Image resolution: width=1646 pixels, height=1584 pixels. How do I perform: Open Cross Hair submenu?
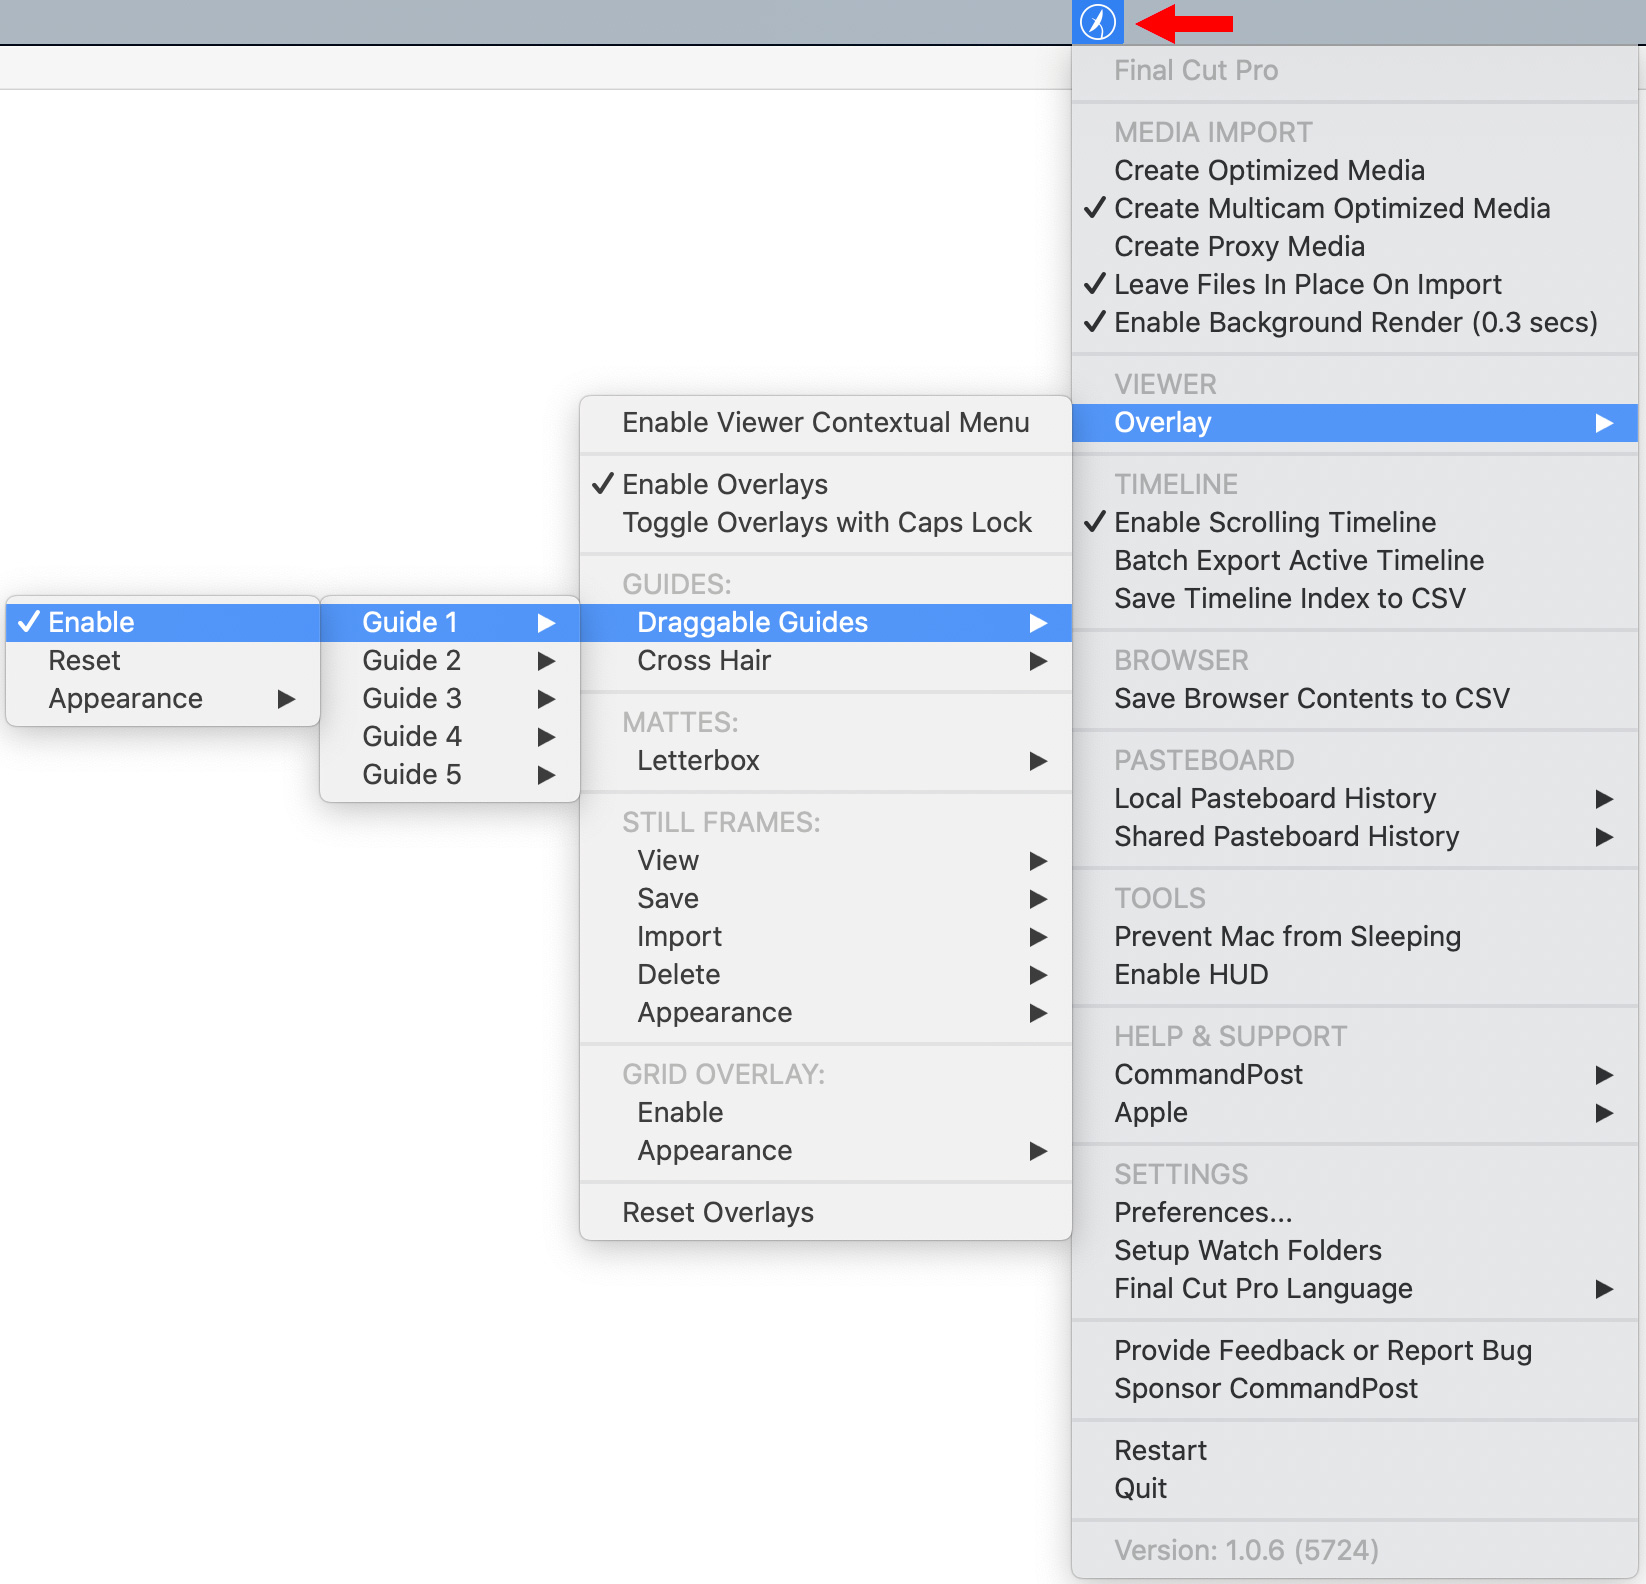826,660
